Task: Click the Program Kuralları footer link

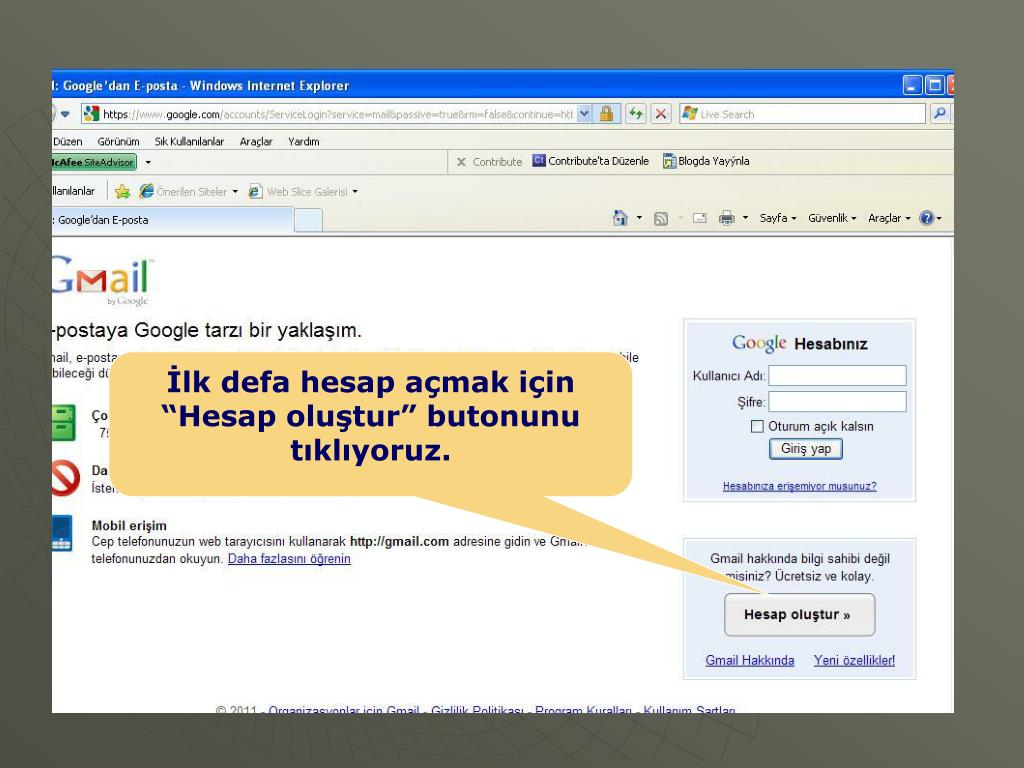Action: tap(583, 709)
